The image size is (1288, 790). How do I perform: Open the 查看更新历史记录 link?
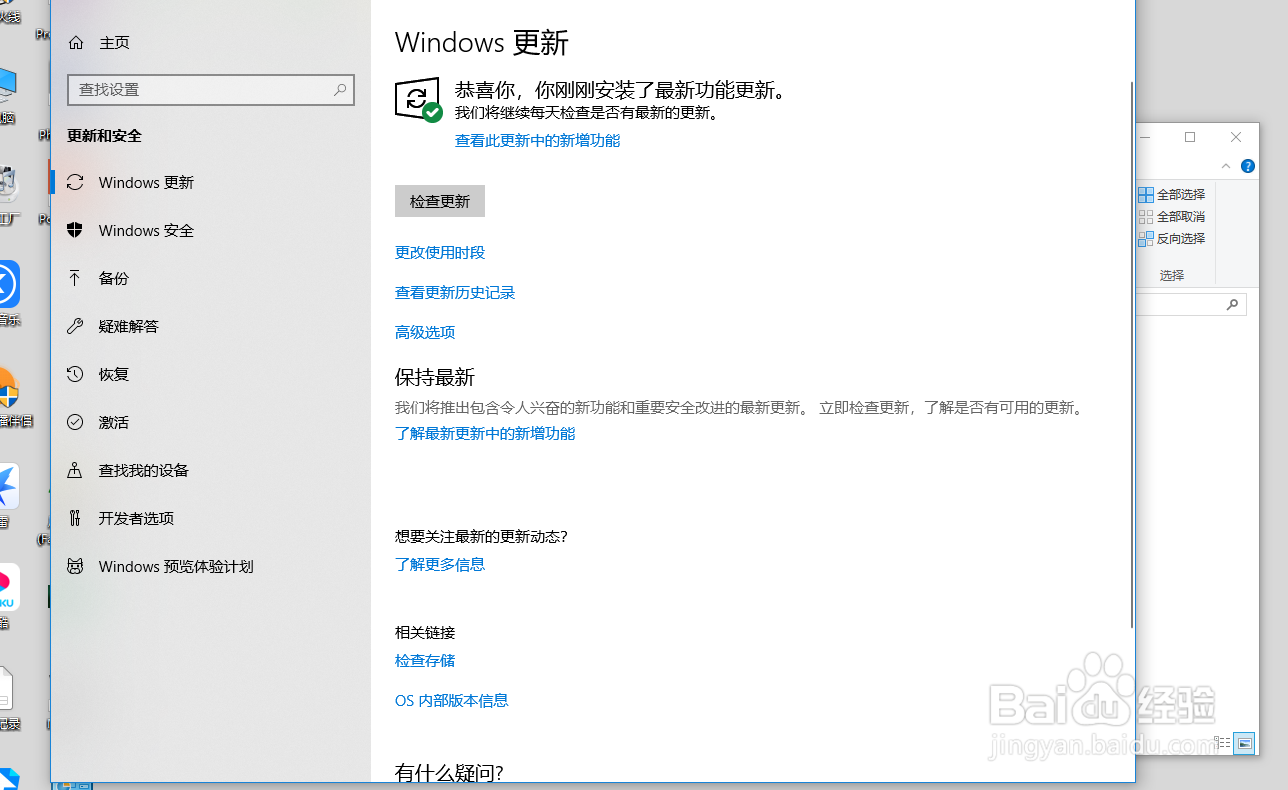pyautogui.click(x=455, y=293)
